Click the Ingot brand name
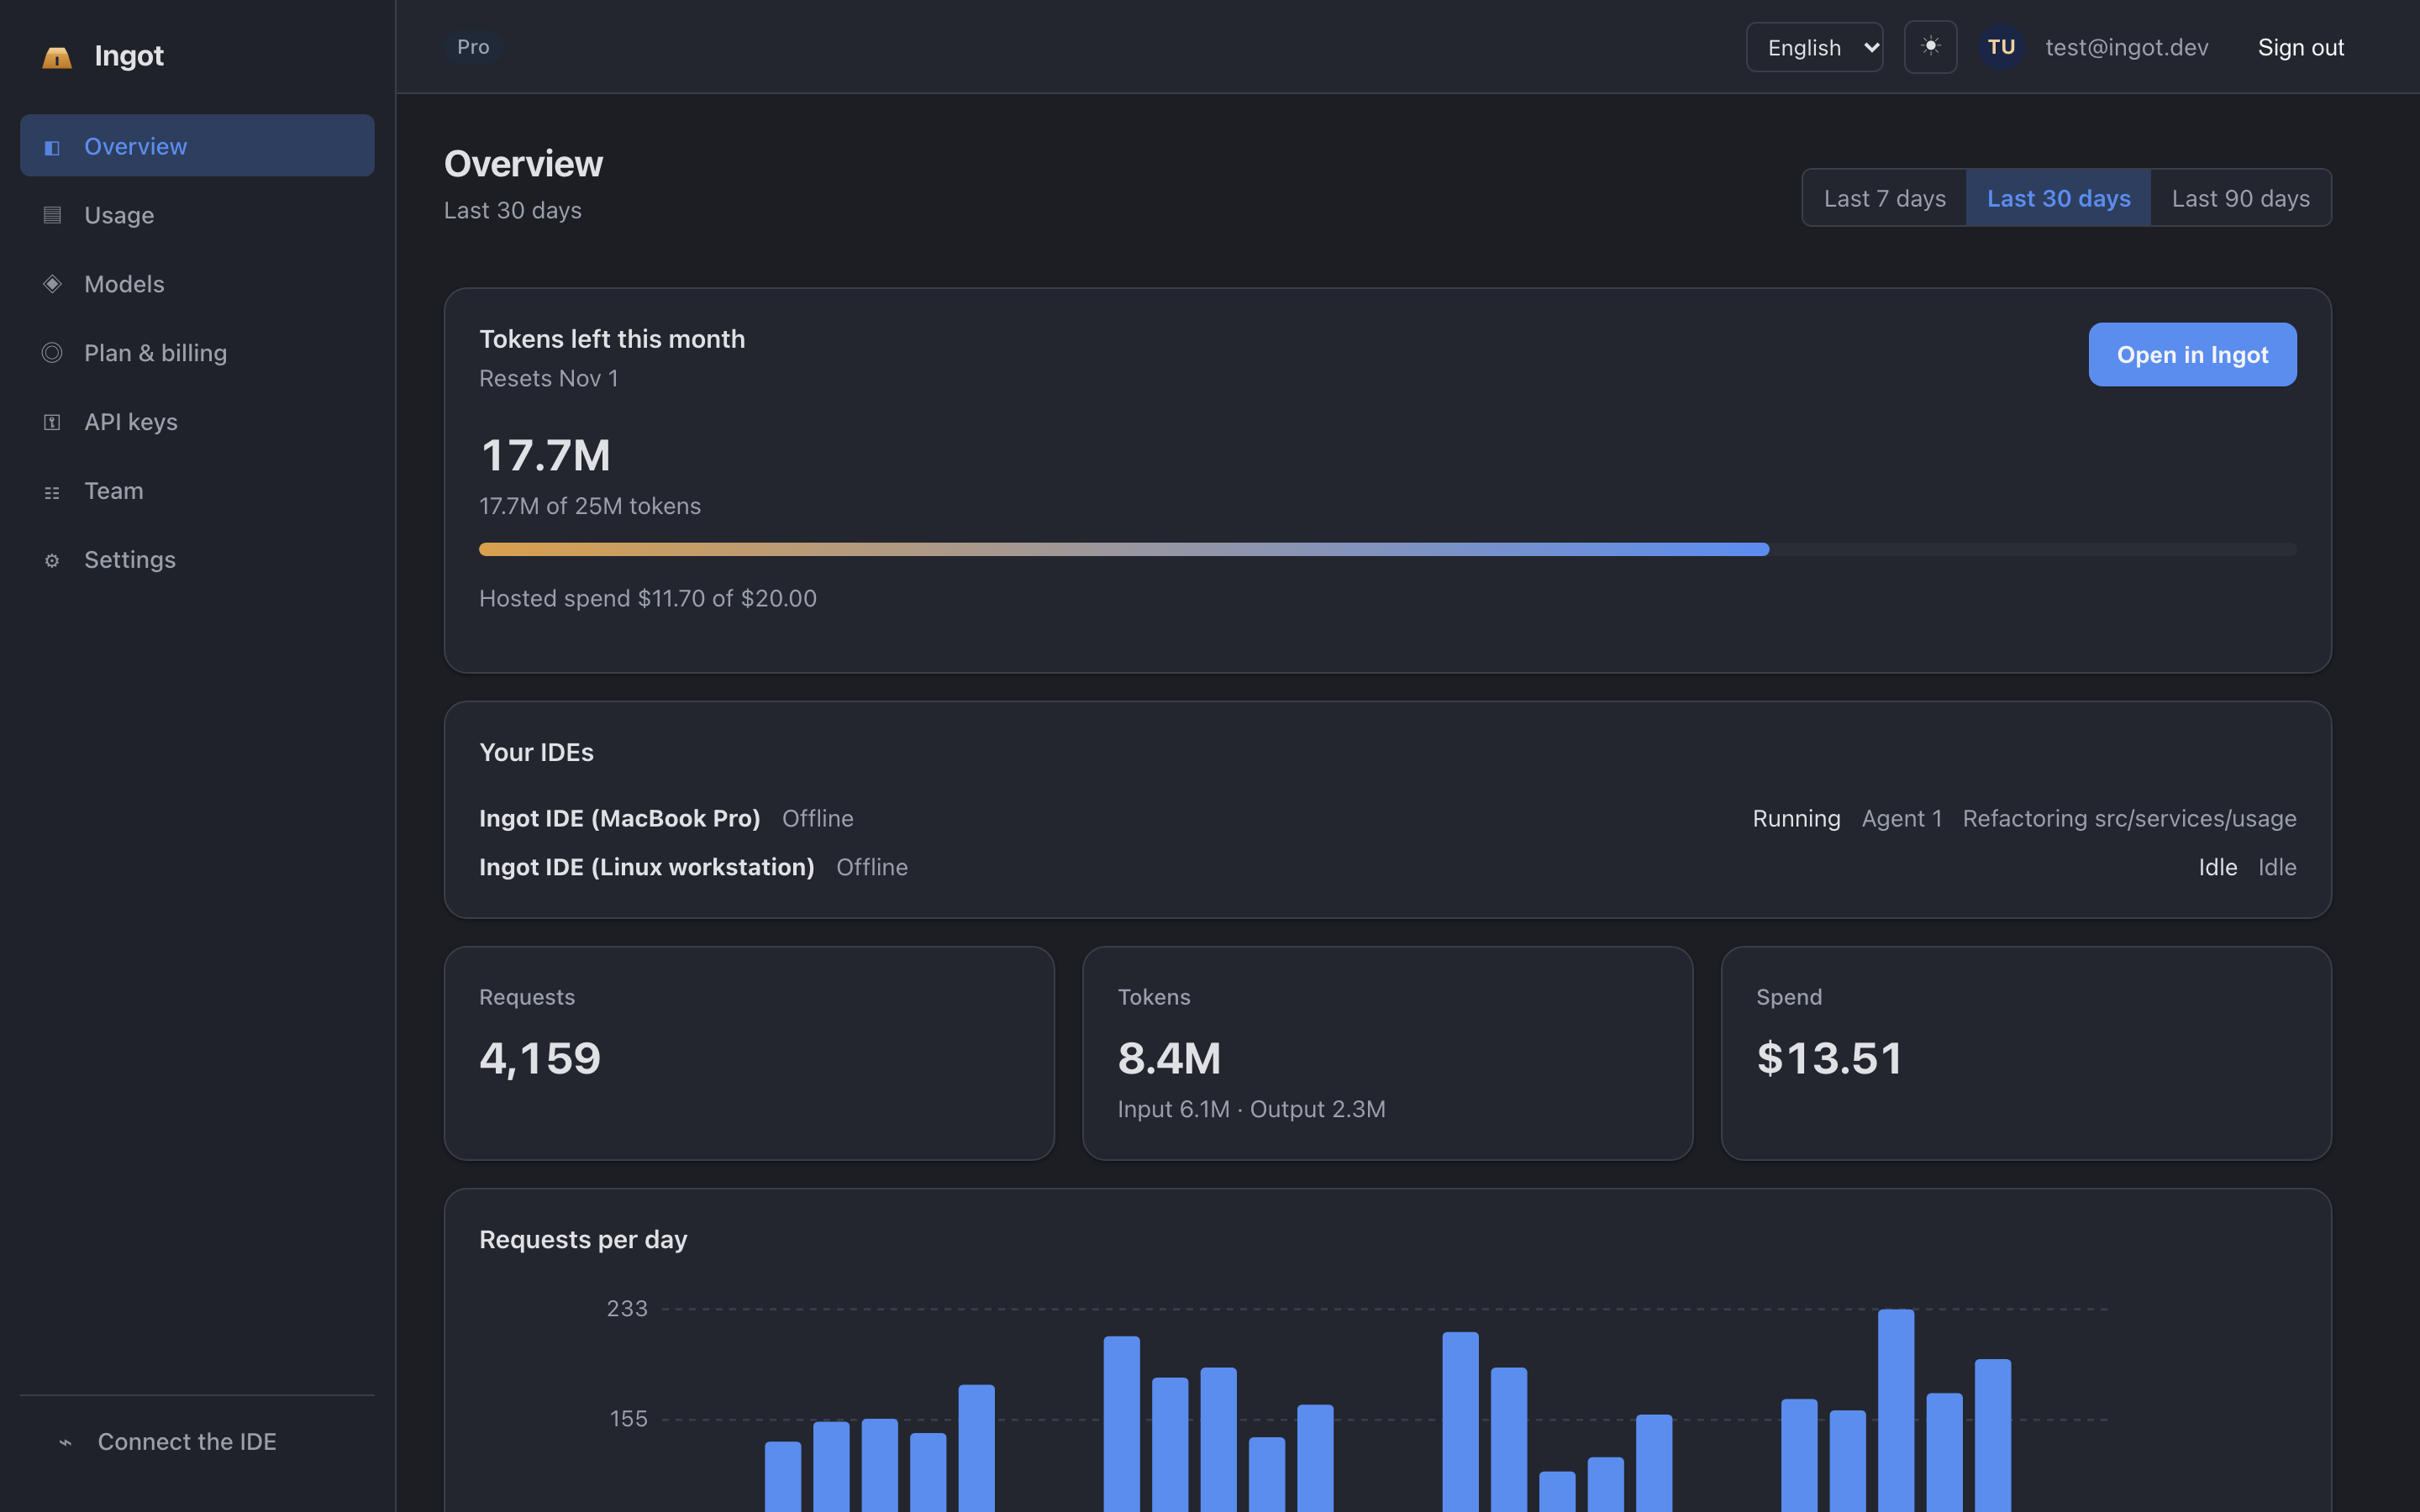The image size is (2420, 1512). [x=129, y=56]
